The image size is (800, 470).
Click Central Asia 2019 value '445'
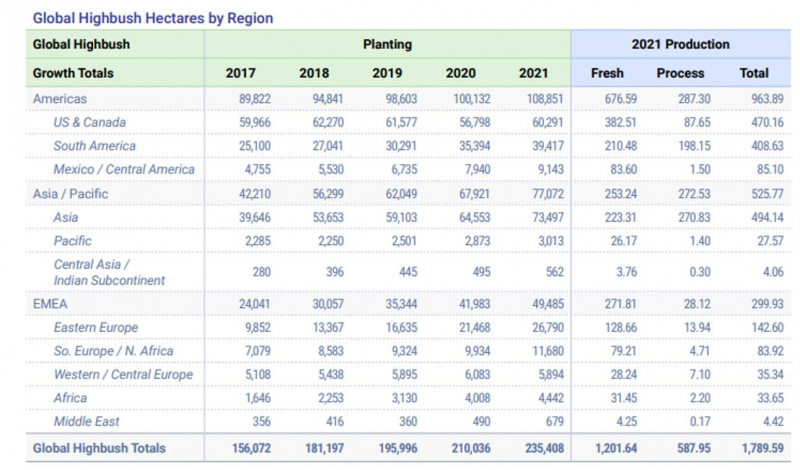tap(408, 272)
